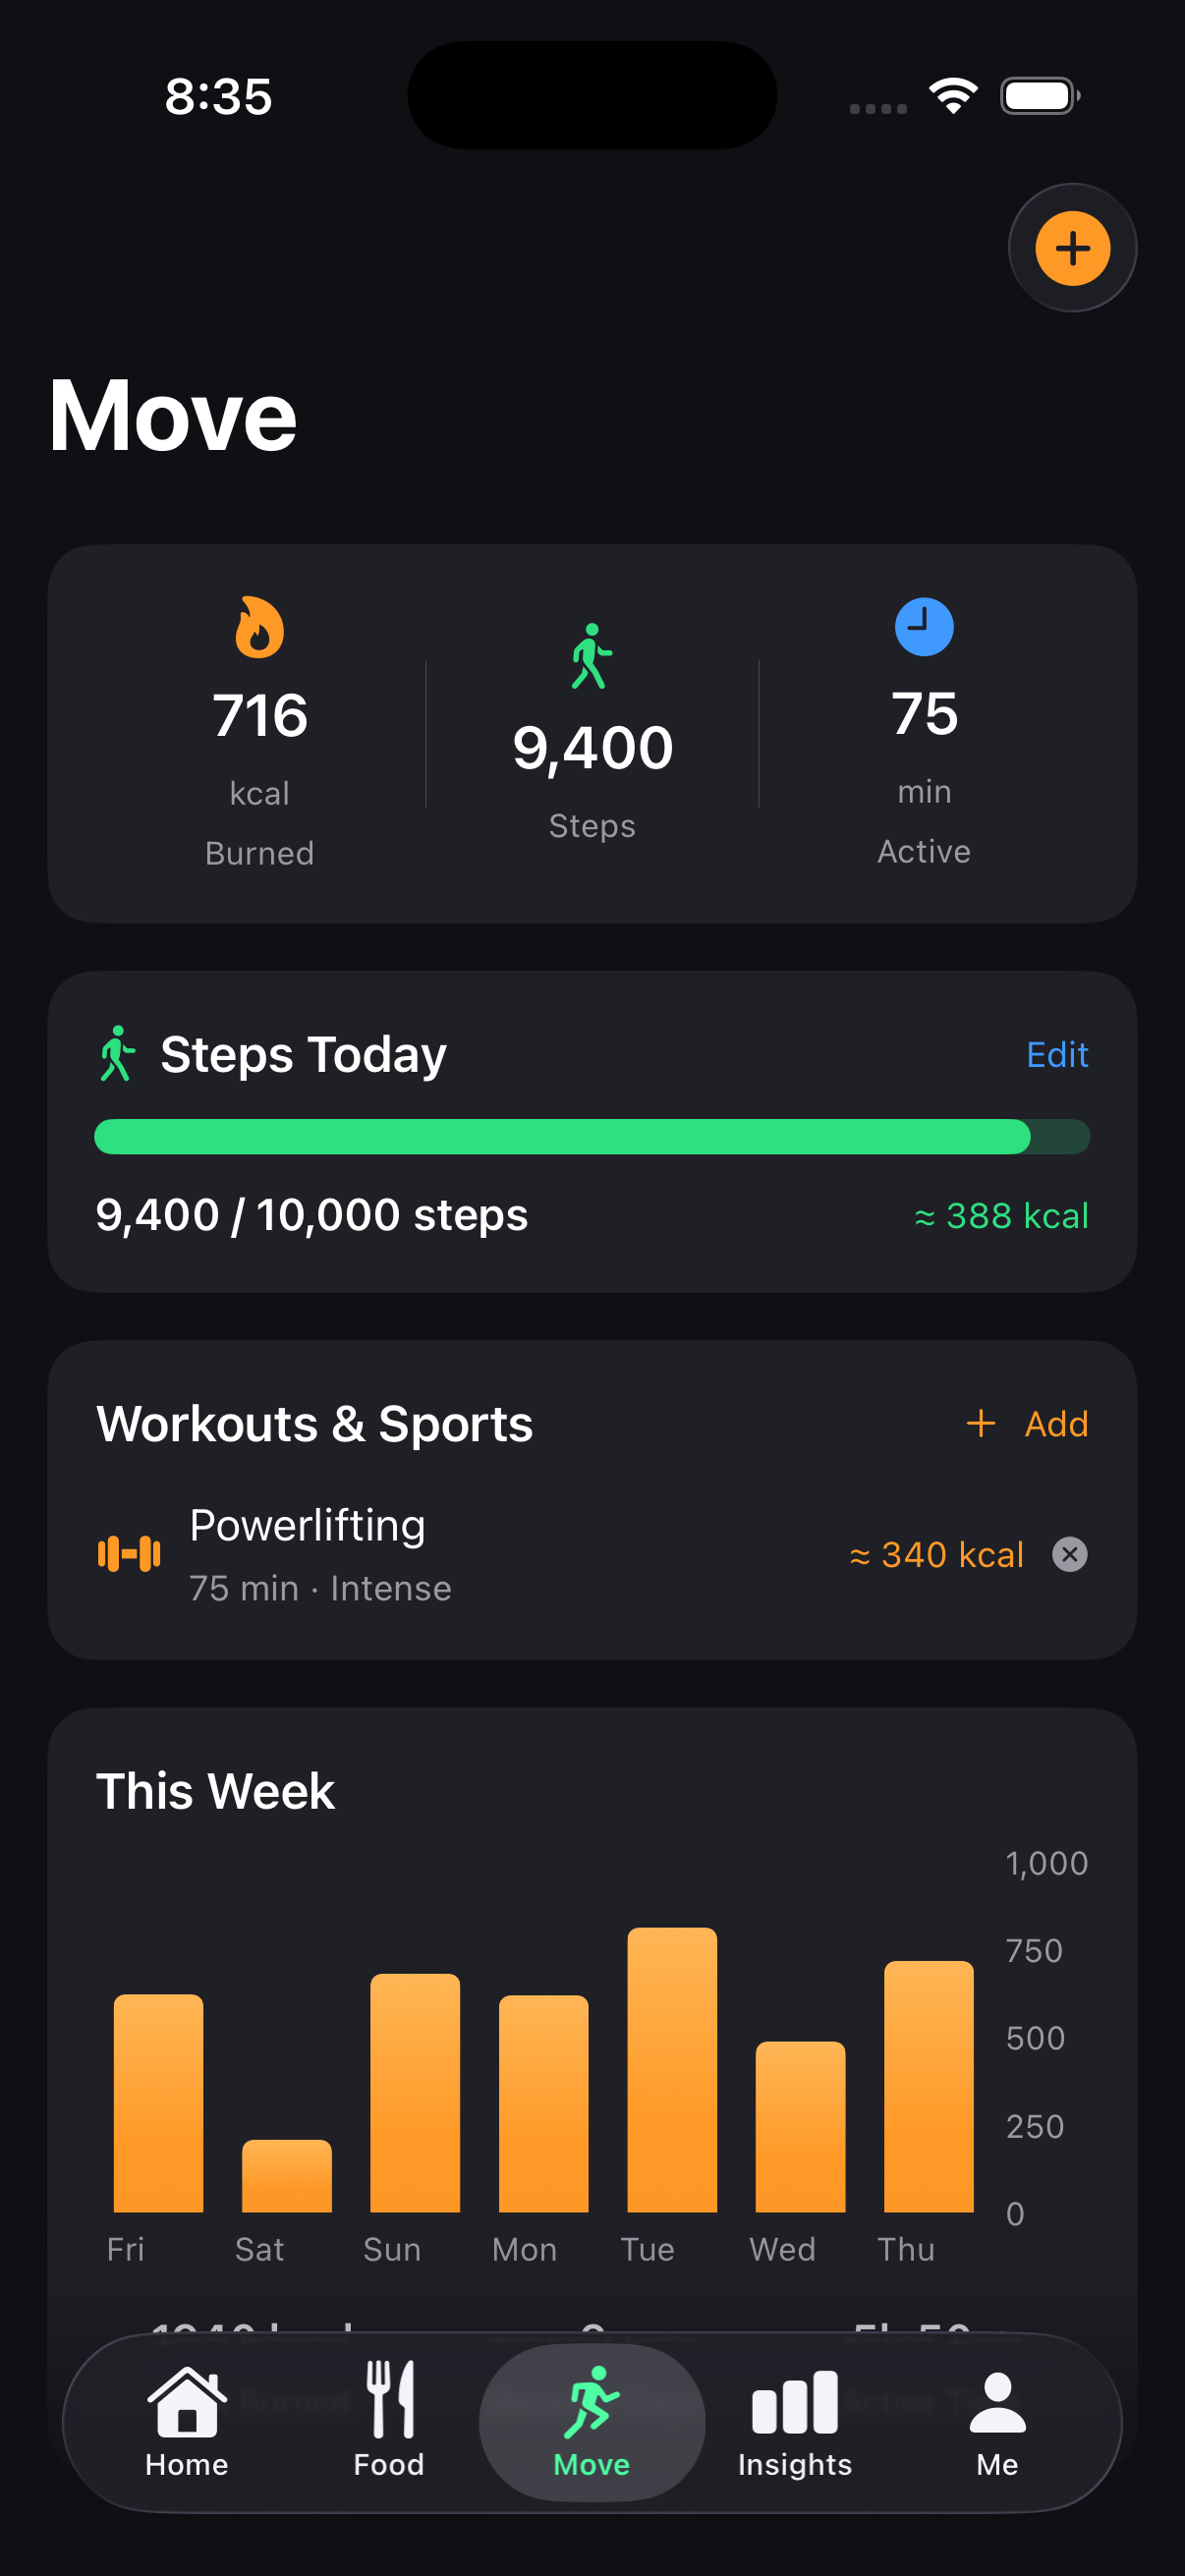Image resolution: width=1185 pixels, height=2576 pixels.
Task: Tap the blue clock active minutes icon
Action: (923, 627)
